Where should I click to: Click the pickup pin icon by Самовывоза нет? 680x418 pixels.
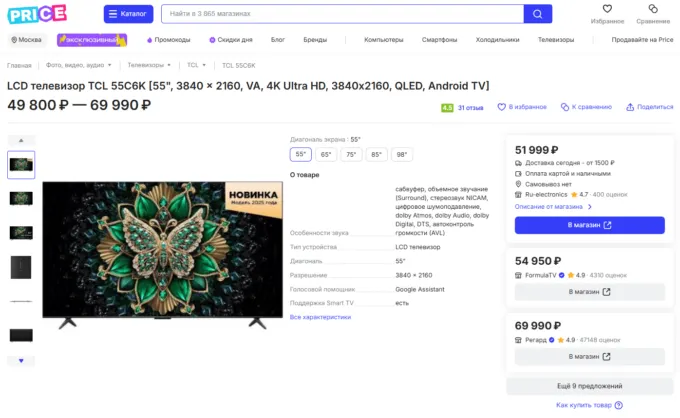pos(518,184)
